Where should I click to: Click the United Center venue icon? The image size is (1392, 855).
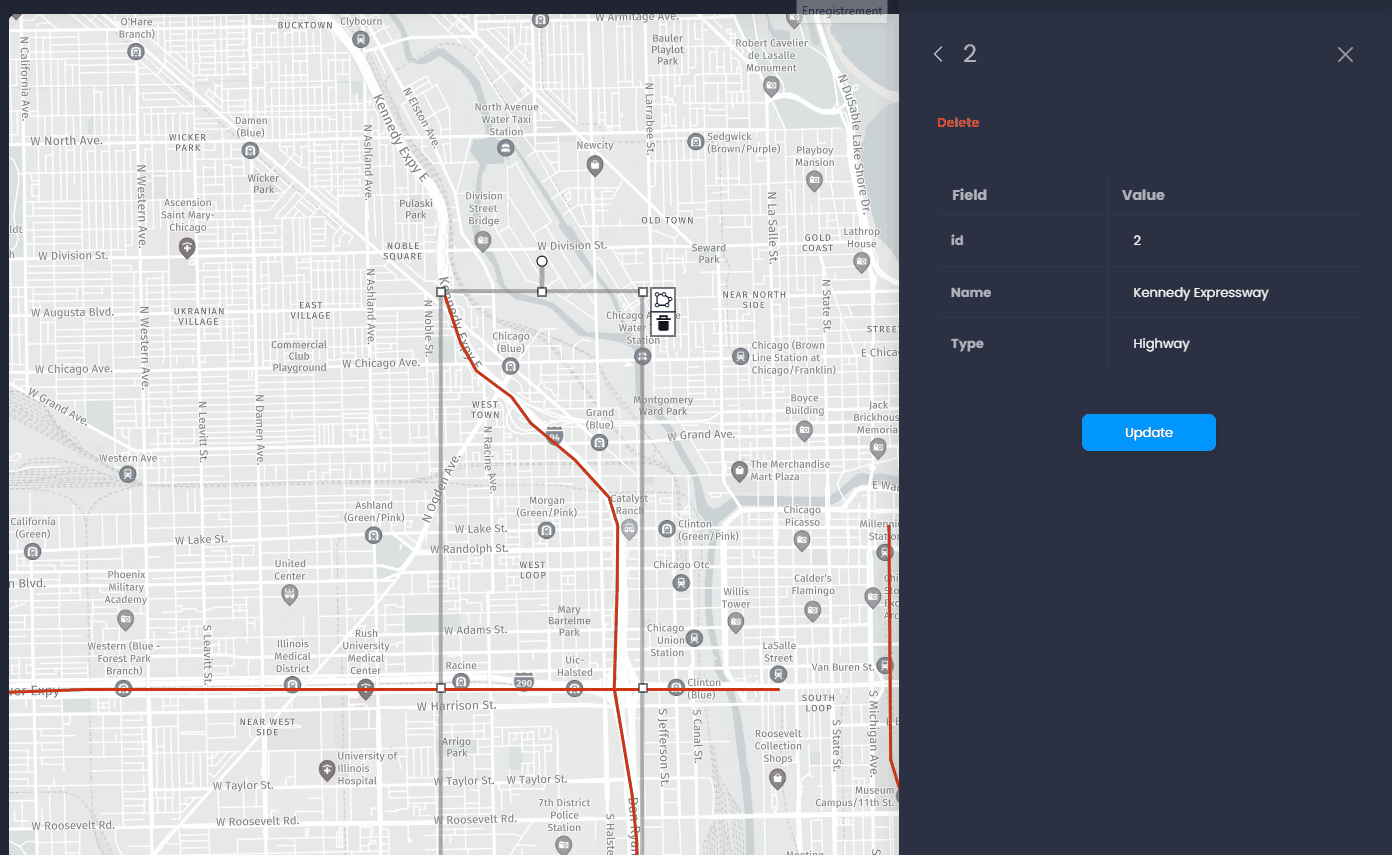(x=290, y=594)
